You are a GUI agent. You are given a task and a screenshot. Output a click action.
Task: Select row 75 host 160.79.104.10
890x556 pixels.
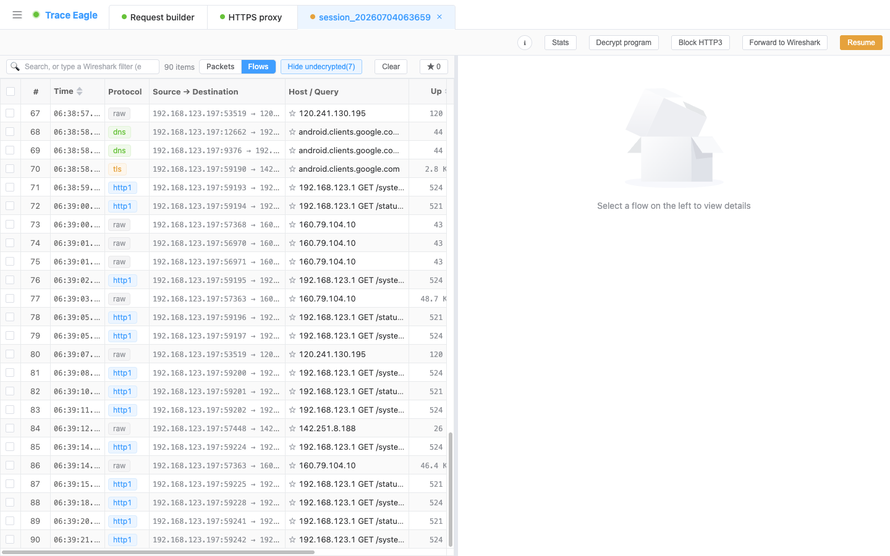coord(224,262)
